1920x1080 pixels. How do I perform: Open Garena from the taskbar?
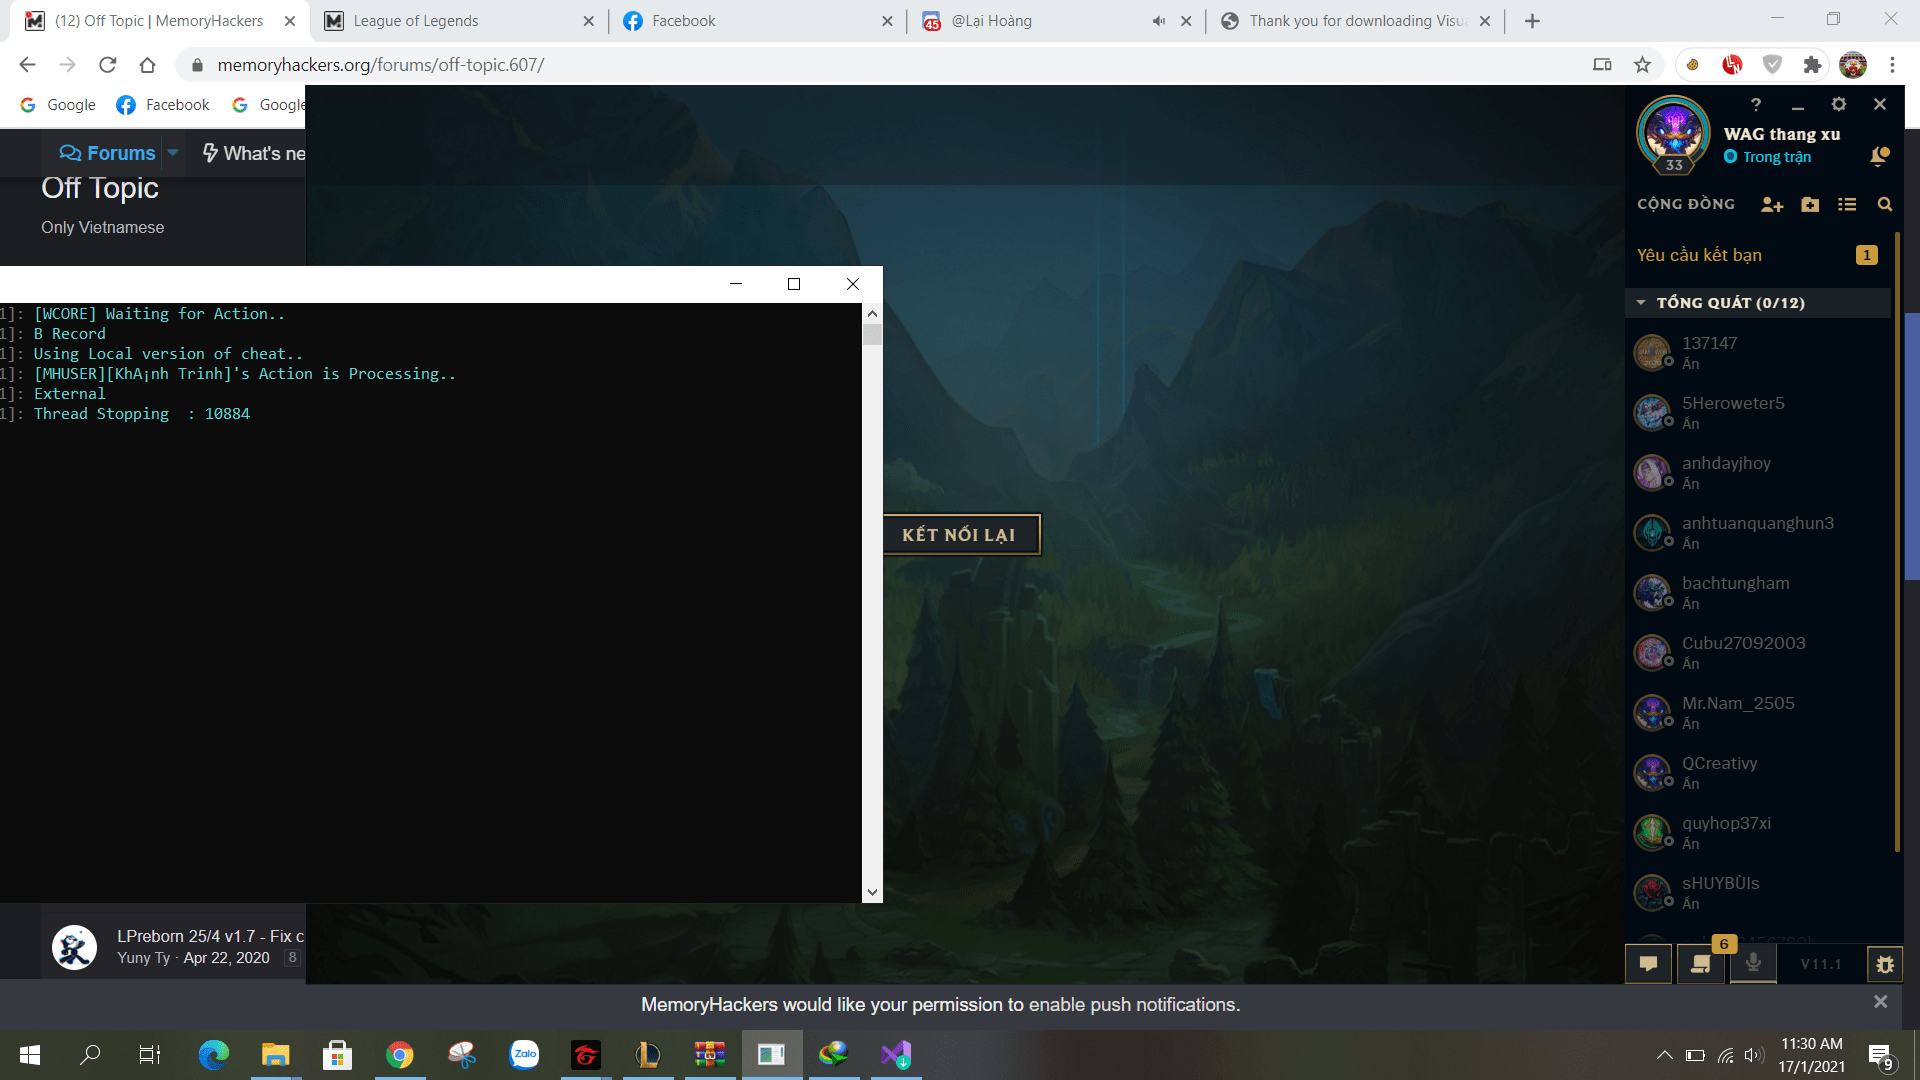[586, 1054]
